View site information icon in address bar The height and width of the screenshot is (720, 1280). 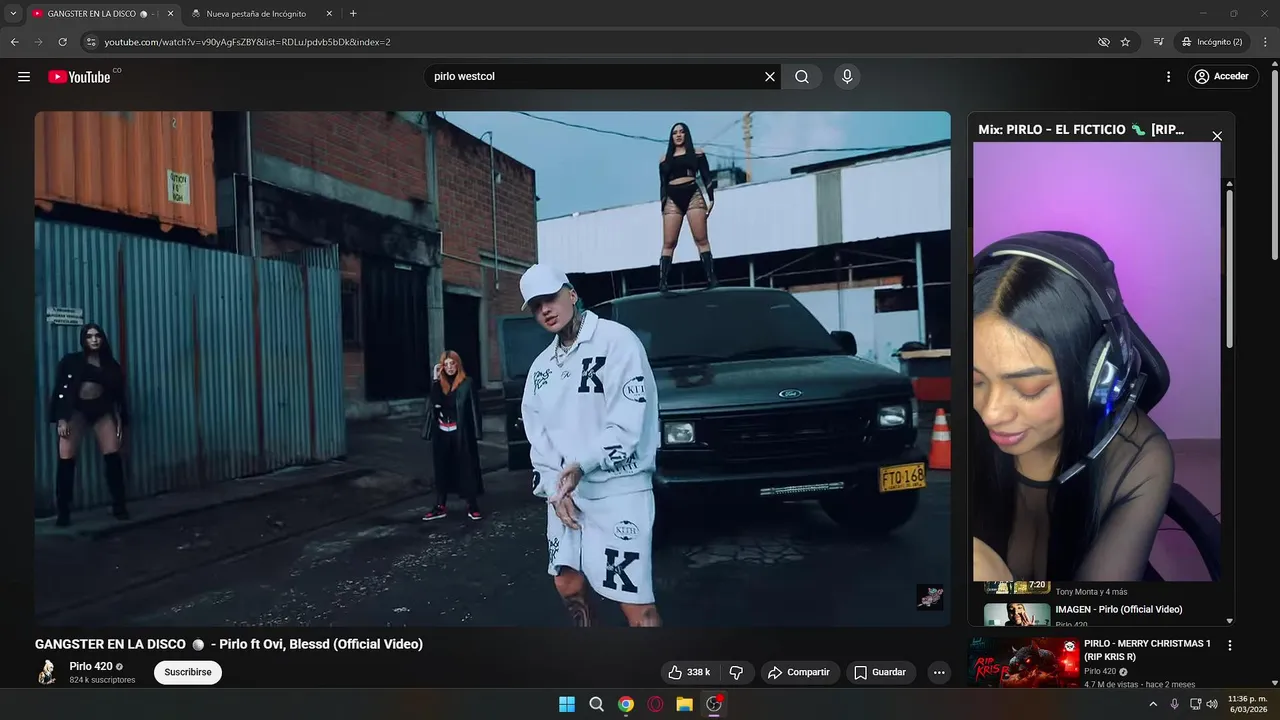pos(91,42)
